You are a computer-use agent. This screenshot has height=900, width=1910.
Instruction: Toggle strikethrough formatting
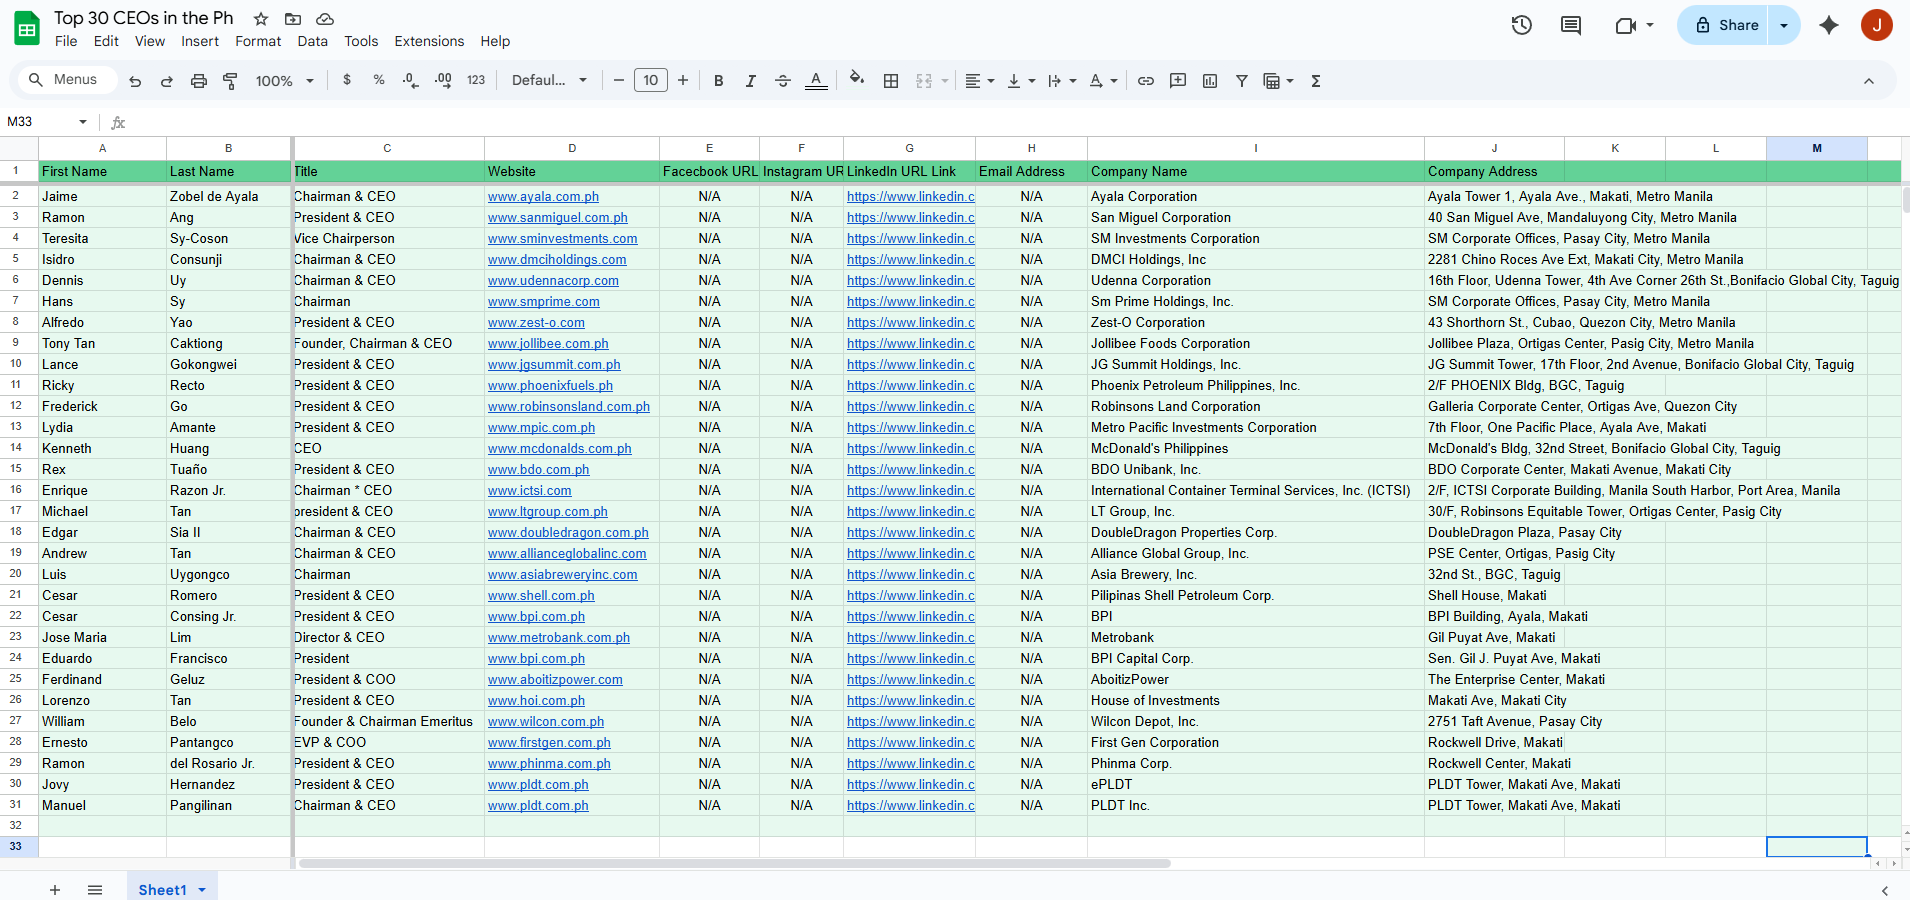coord(783,81)
